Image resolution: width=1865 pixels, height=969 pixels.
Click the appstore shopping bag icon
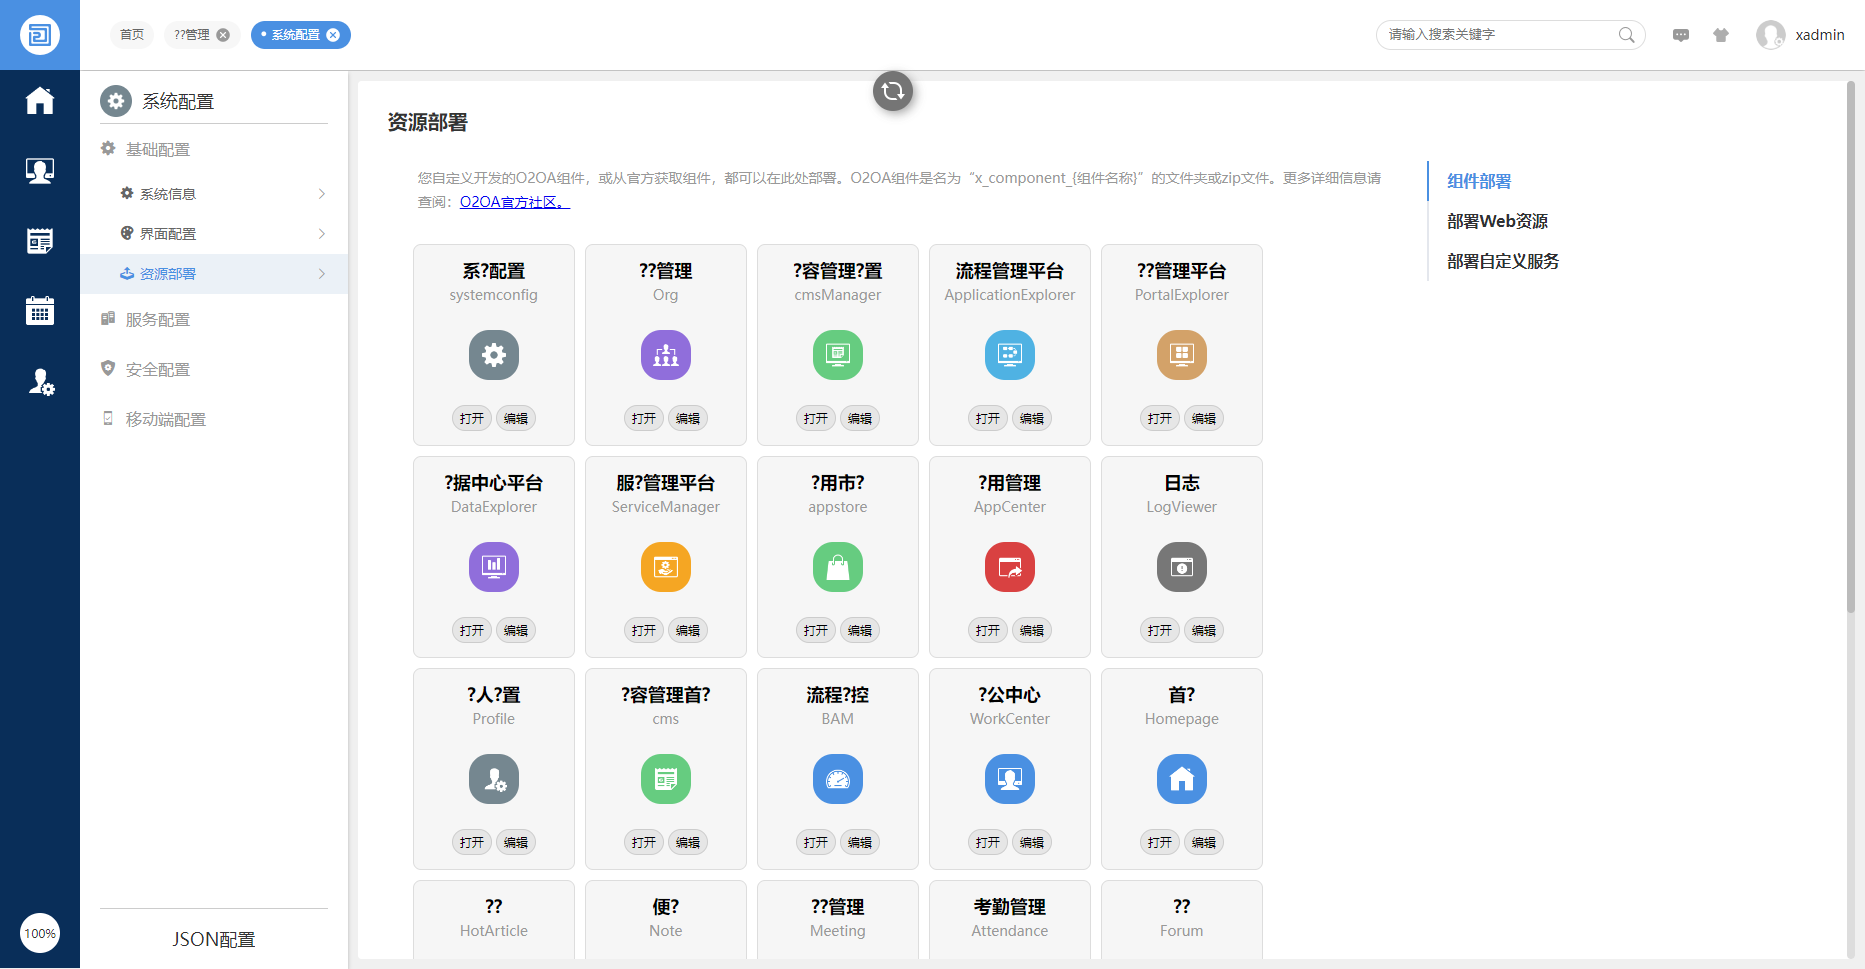click(x=838, y=567)
